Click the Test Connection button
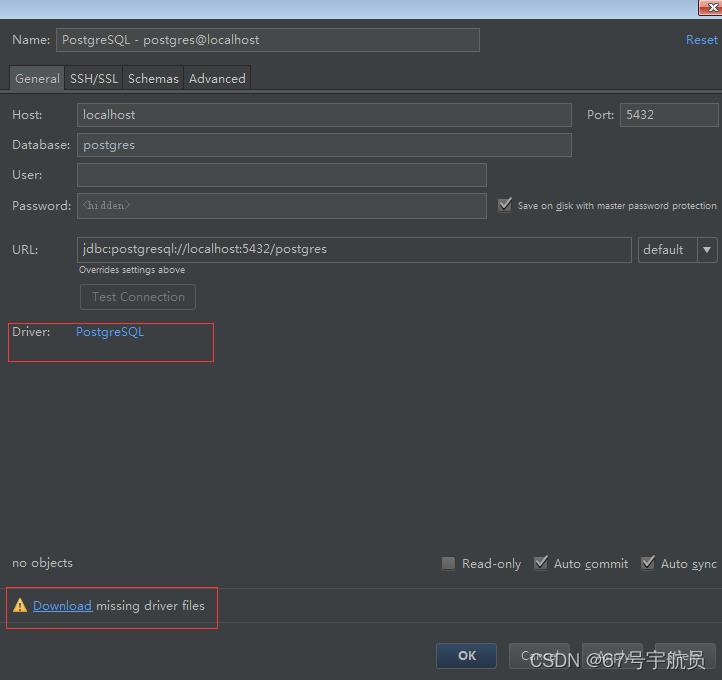Image resolution: width=722 pixels, height=680 pixels. coord(138,297)
